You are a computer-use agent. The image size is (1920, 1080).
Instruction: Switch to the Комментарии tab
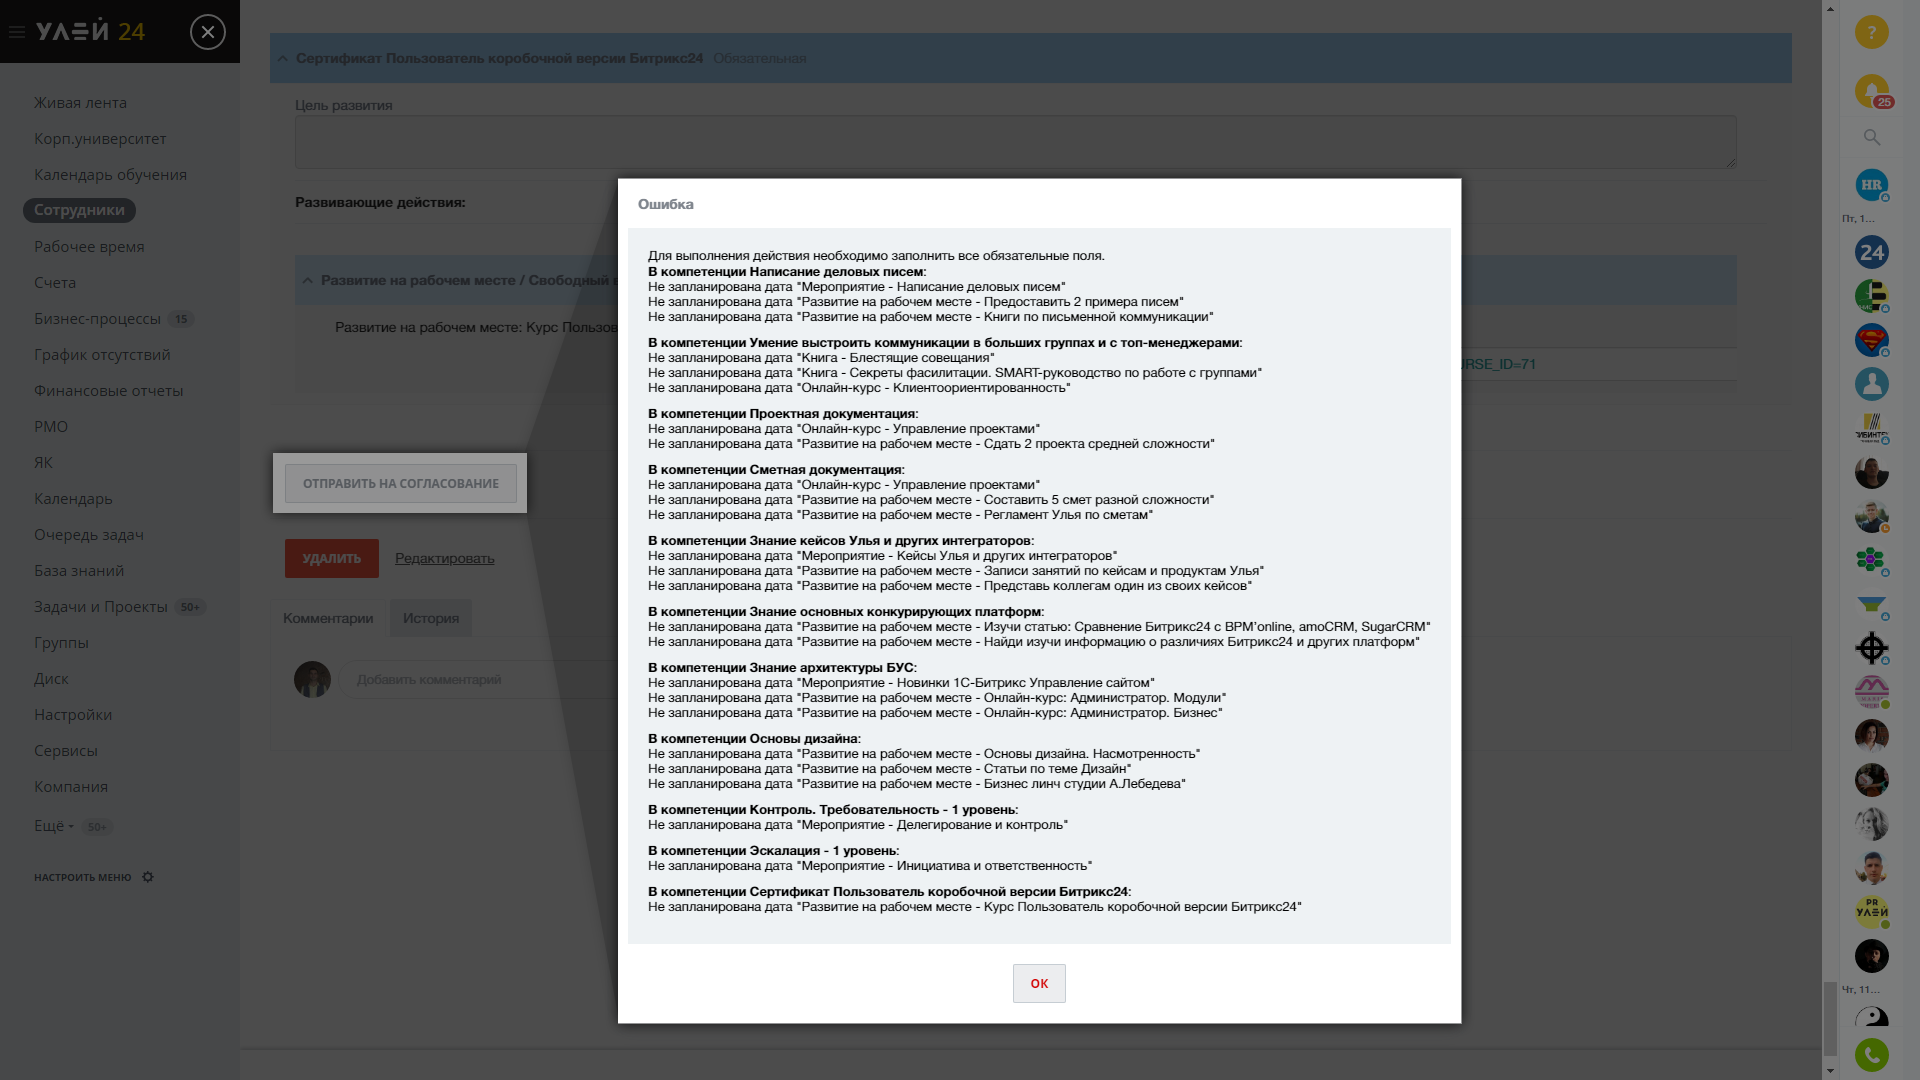pos(328,618)
